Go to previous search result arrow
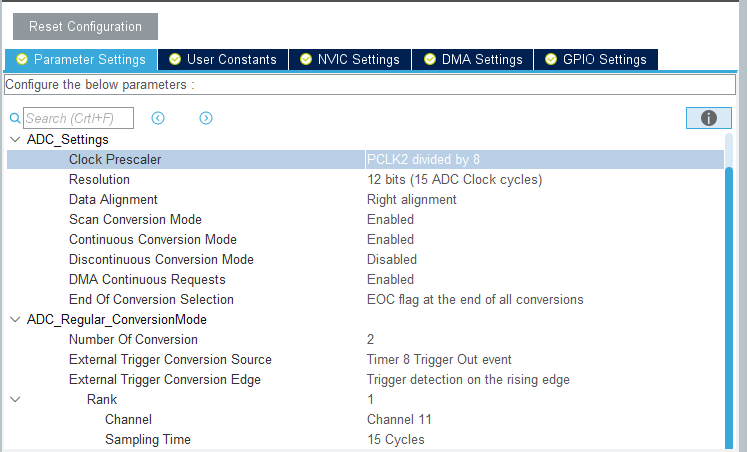Viewport: 748px width, 452px height. pos(158,118)
